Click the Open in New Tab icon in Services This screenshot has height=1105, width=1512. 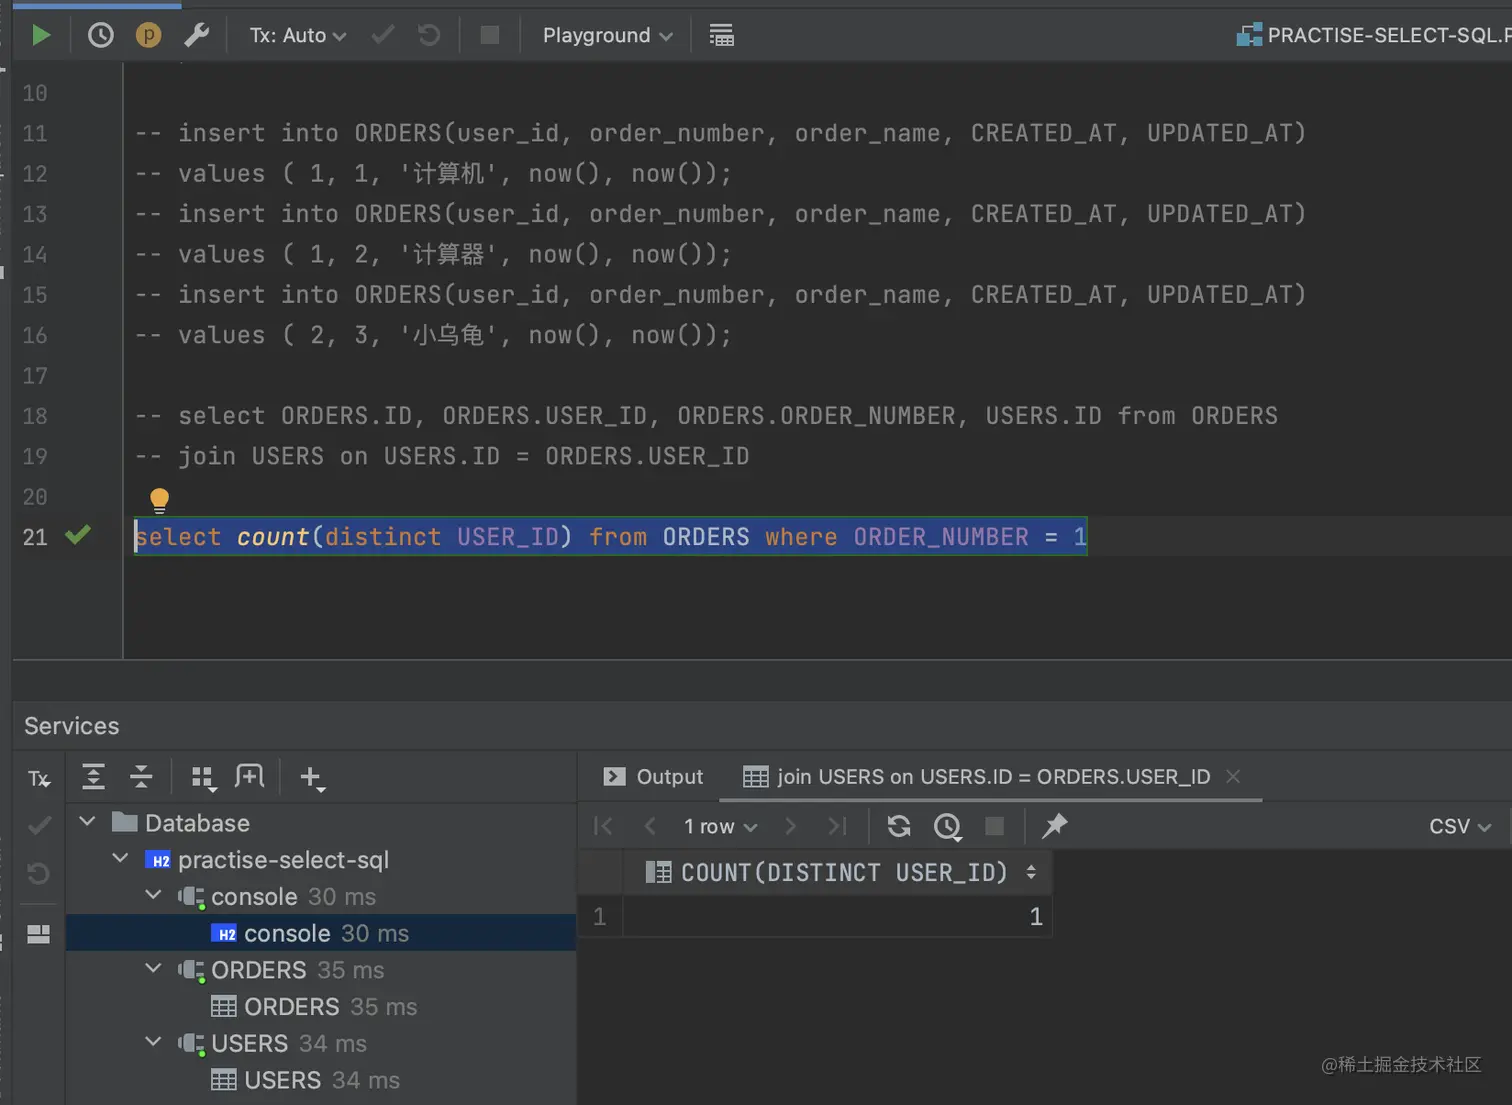[249, 776]
